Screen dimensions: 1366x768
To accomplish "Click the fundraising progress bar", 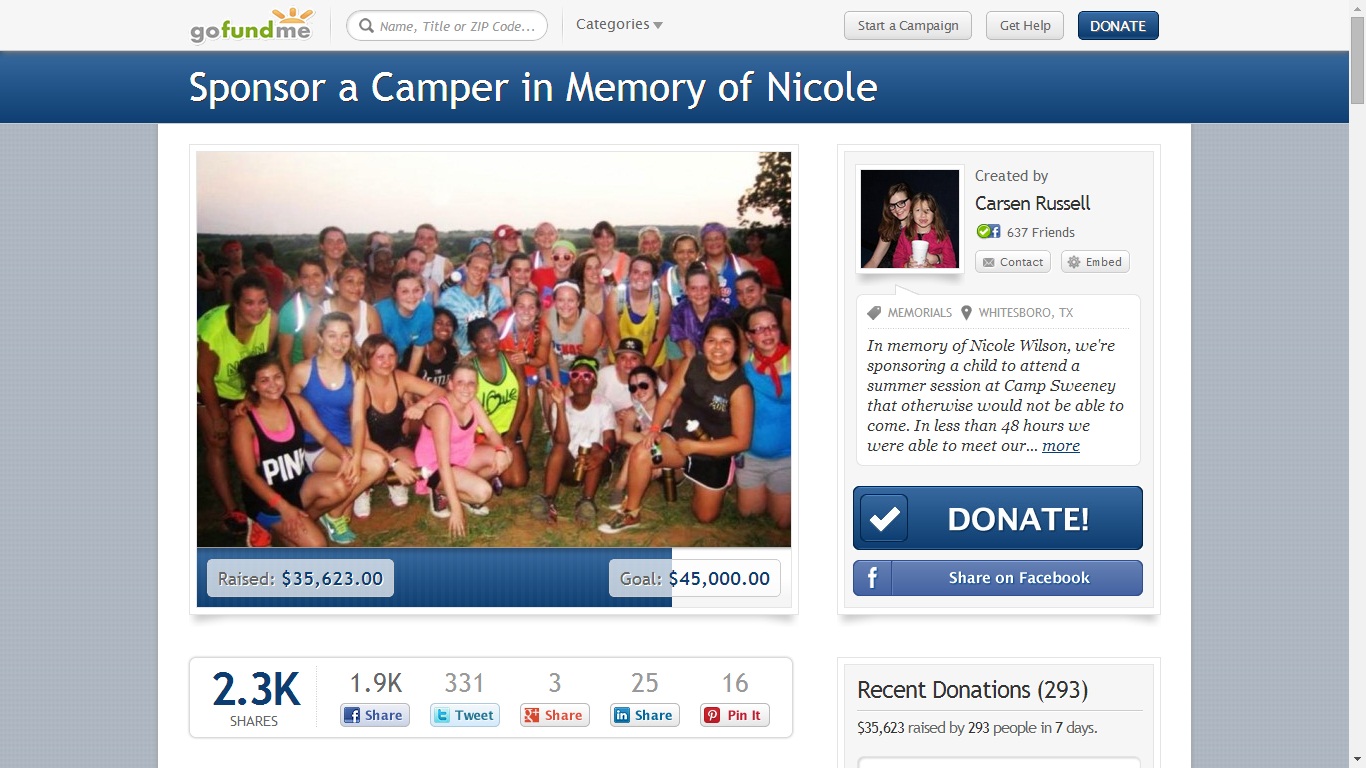I will point(494,578).
